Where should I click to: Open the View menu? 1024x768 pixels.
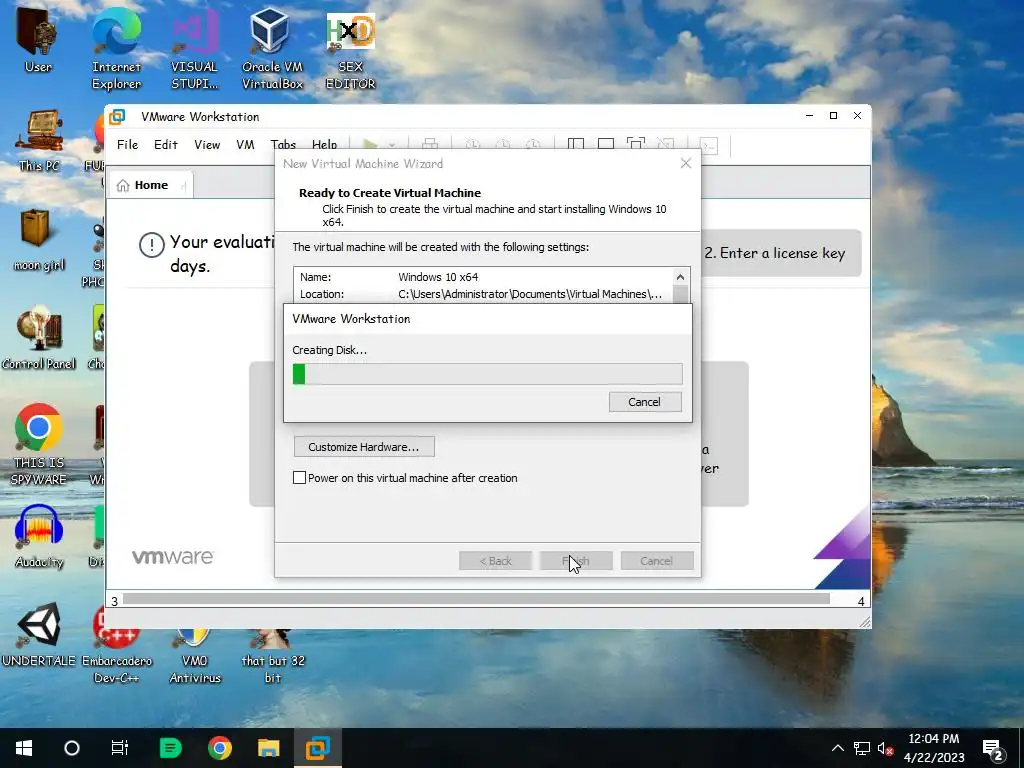click(206, 144)
